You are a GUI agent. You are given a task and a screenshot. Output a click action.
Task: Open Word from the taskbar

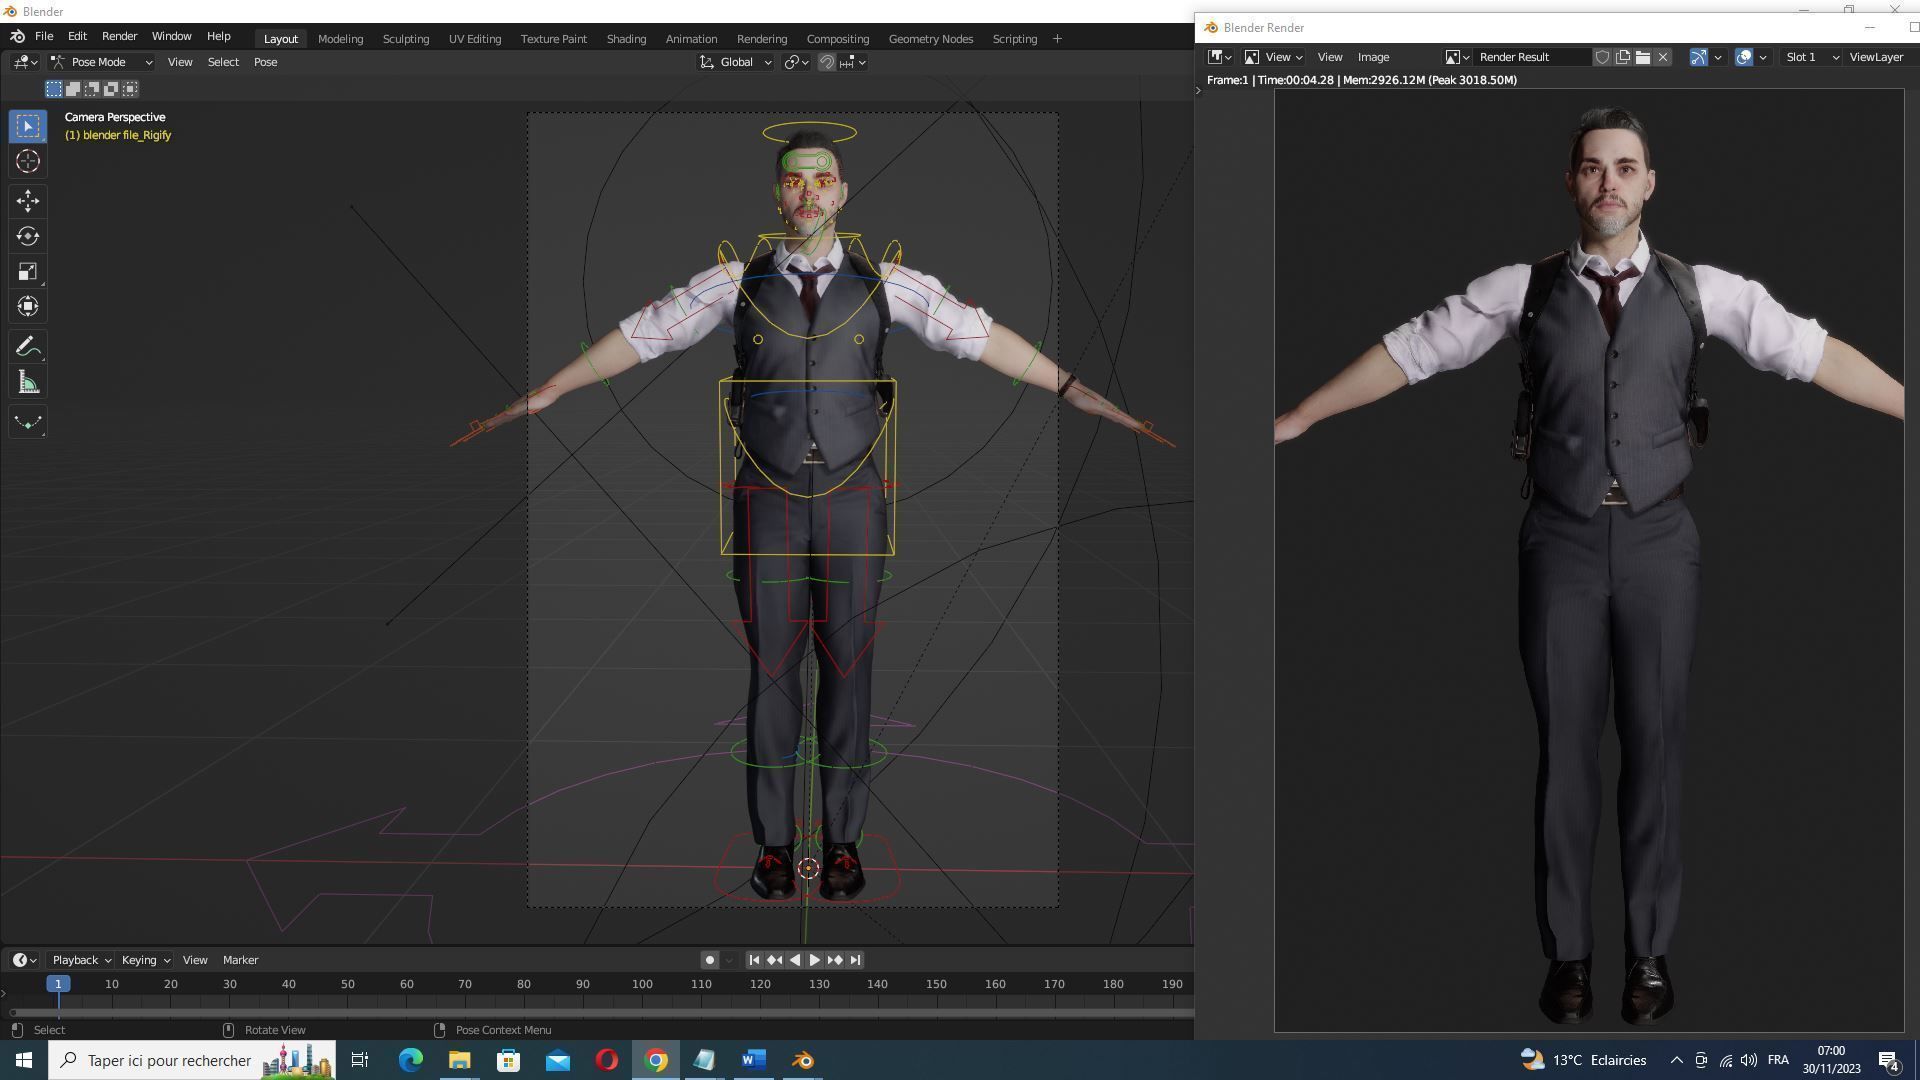(754, 1060)
